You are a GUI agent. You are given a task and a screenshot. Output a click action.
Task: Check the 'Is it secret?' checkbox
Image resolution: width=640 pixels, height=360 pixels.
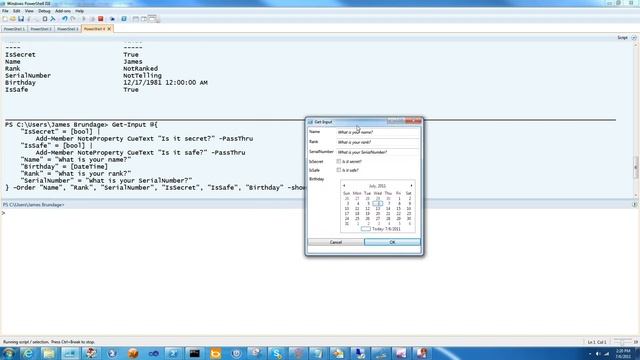click(338, 161)
